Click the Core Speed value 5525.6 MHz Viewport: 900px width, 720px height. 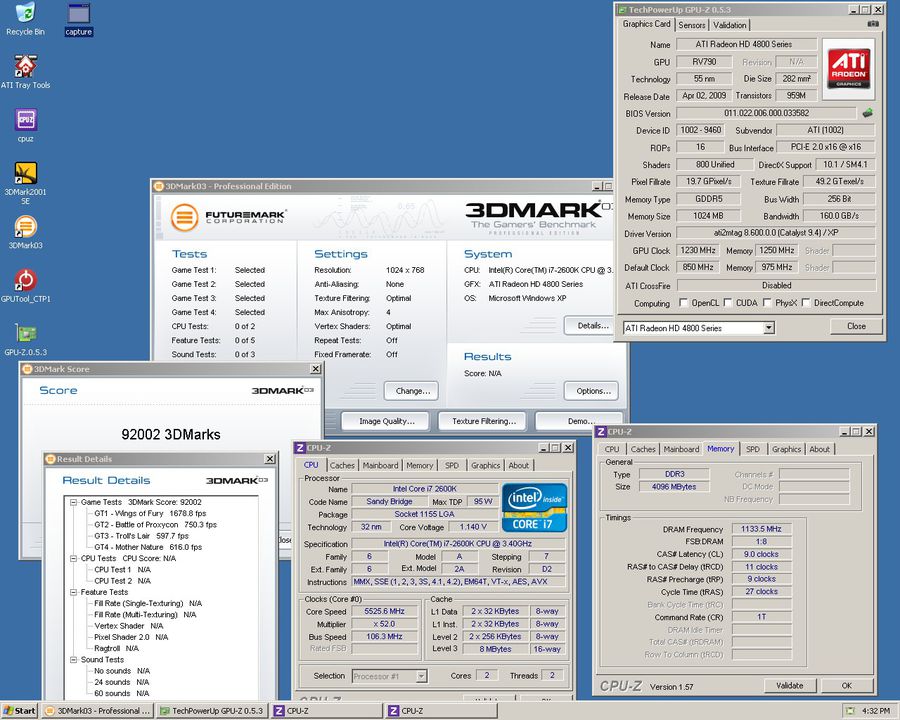[384, 611]
